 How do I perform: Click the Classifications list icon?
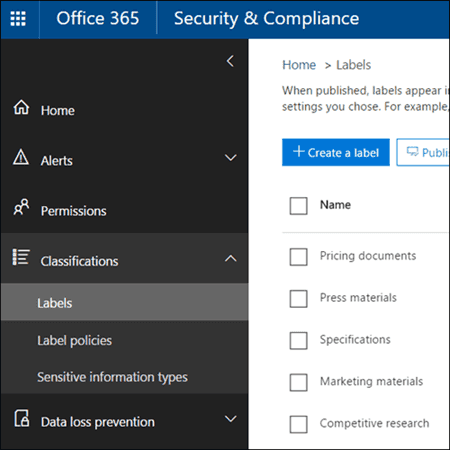pyautogui.click(x=21, y=257)
